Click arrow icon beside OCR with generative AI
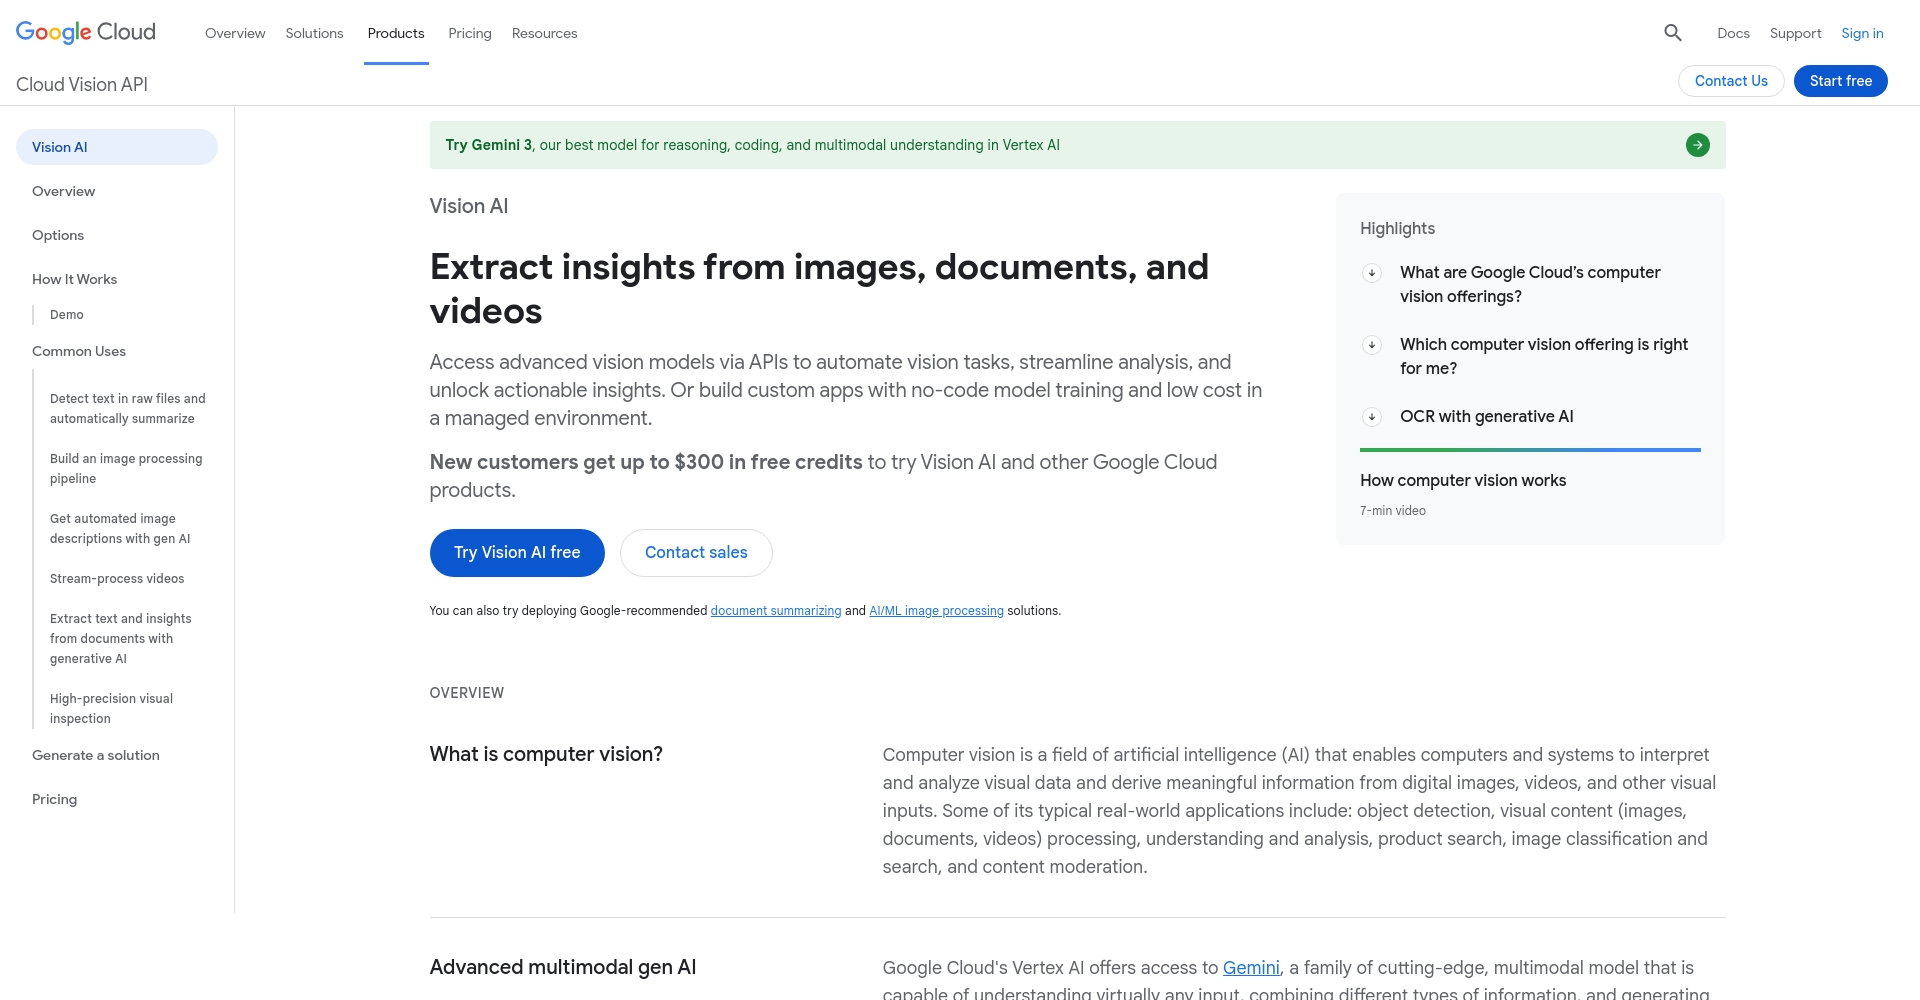 (x=1372, y=417)
